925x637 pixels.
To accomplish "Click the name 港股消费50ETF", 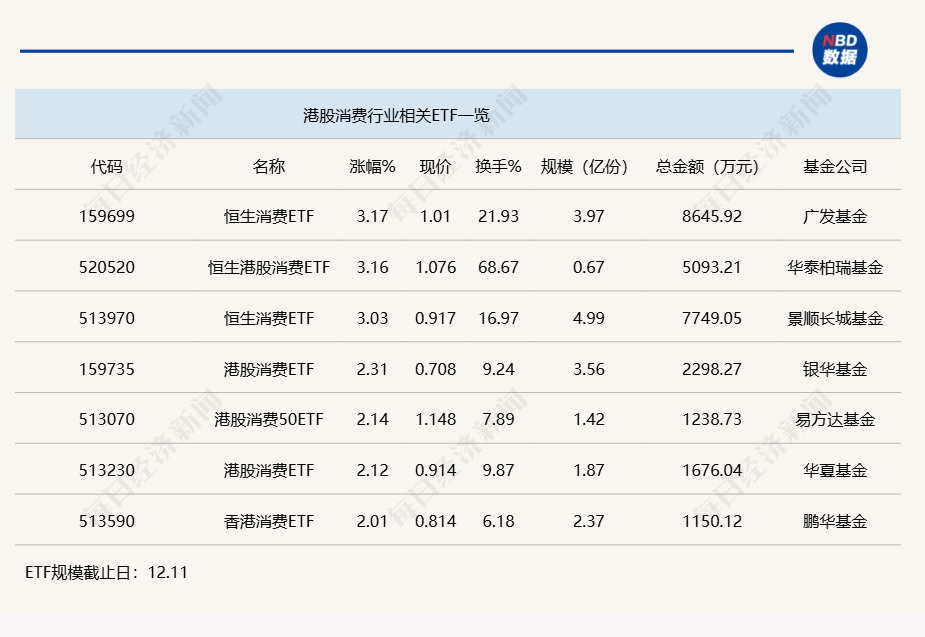I will 269,419.
